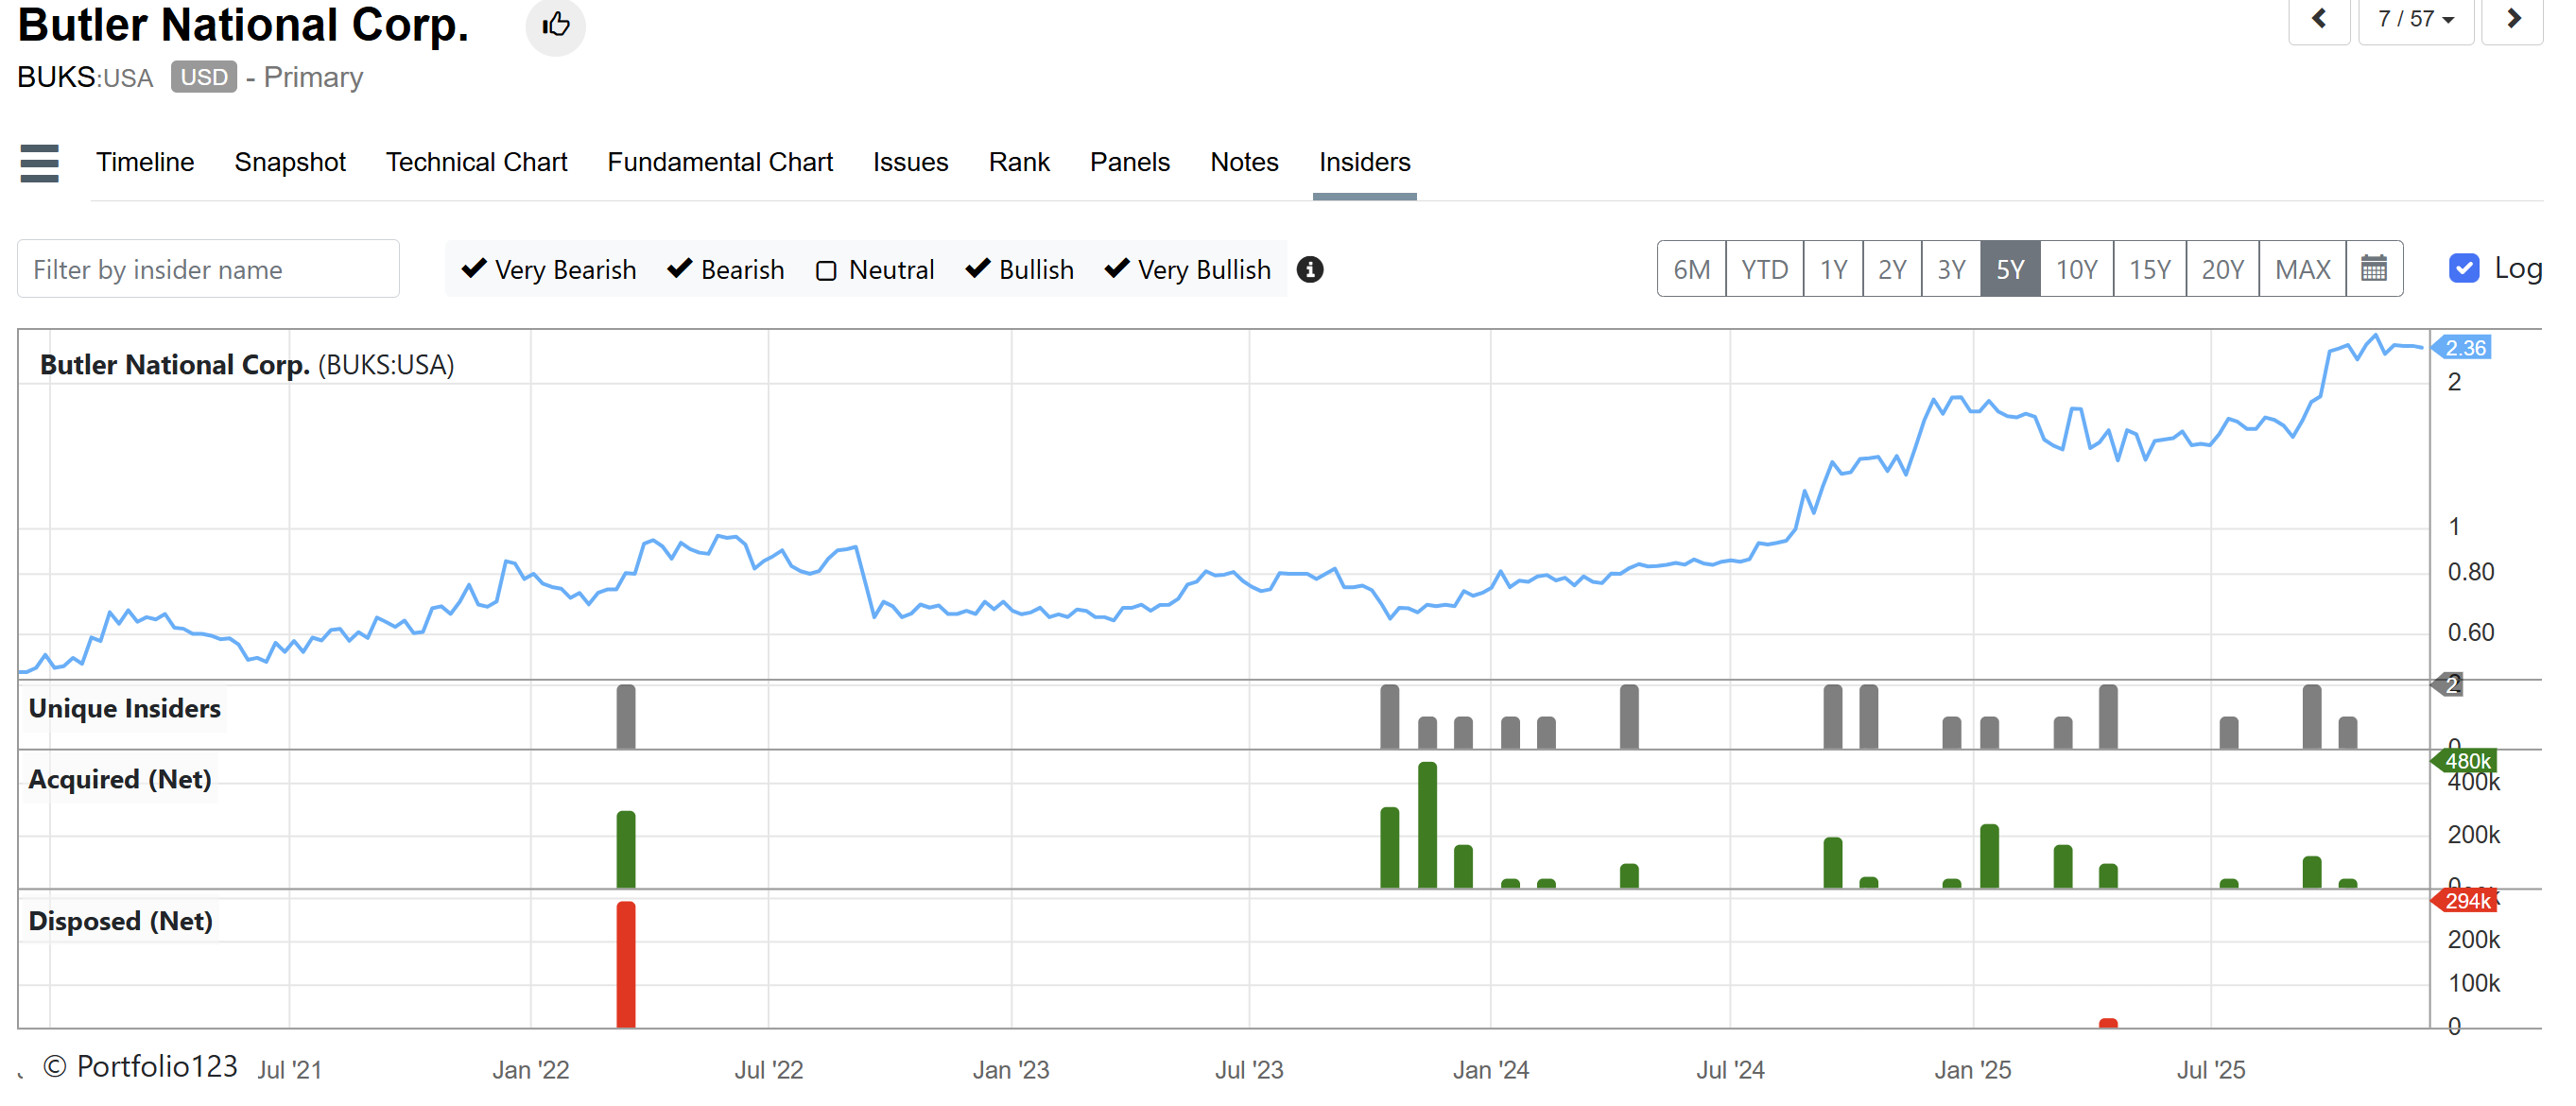
Task: Uncheck the Log scale checkbox
Action: [2463, 268]
